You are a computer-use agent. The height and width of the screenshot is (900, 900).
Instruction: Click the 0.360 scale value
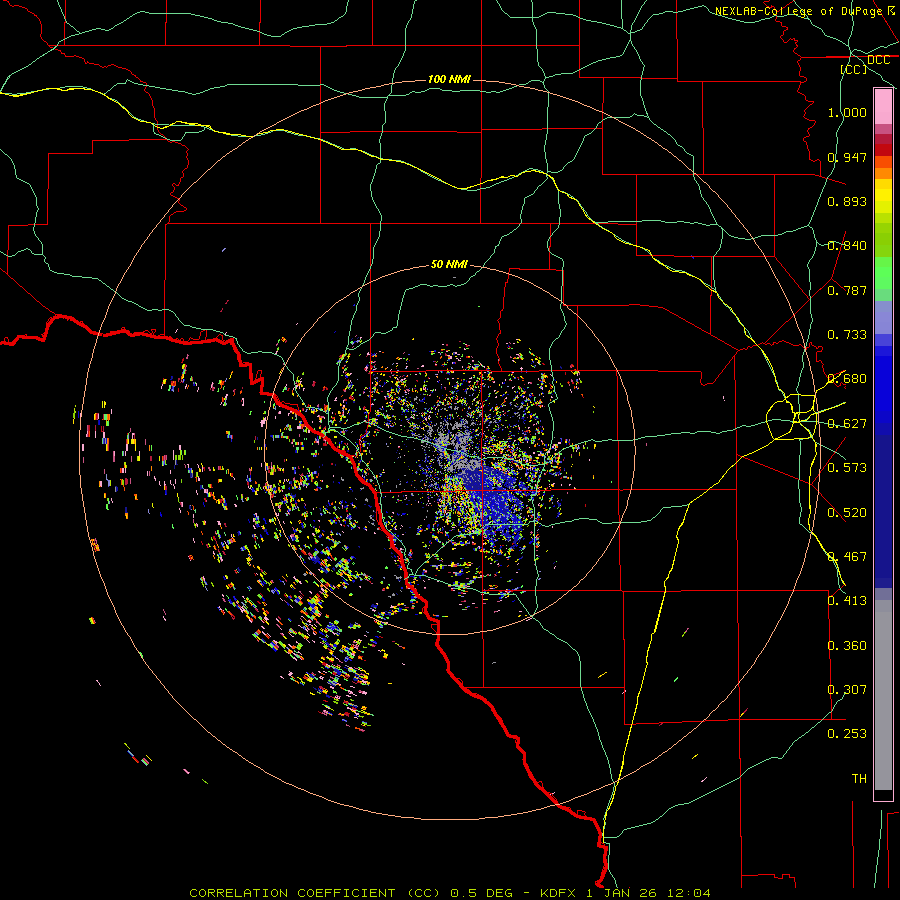847,646
